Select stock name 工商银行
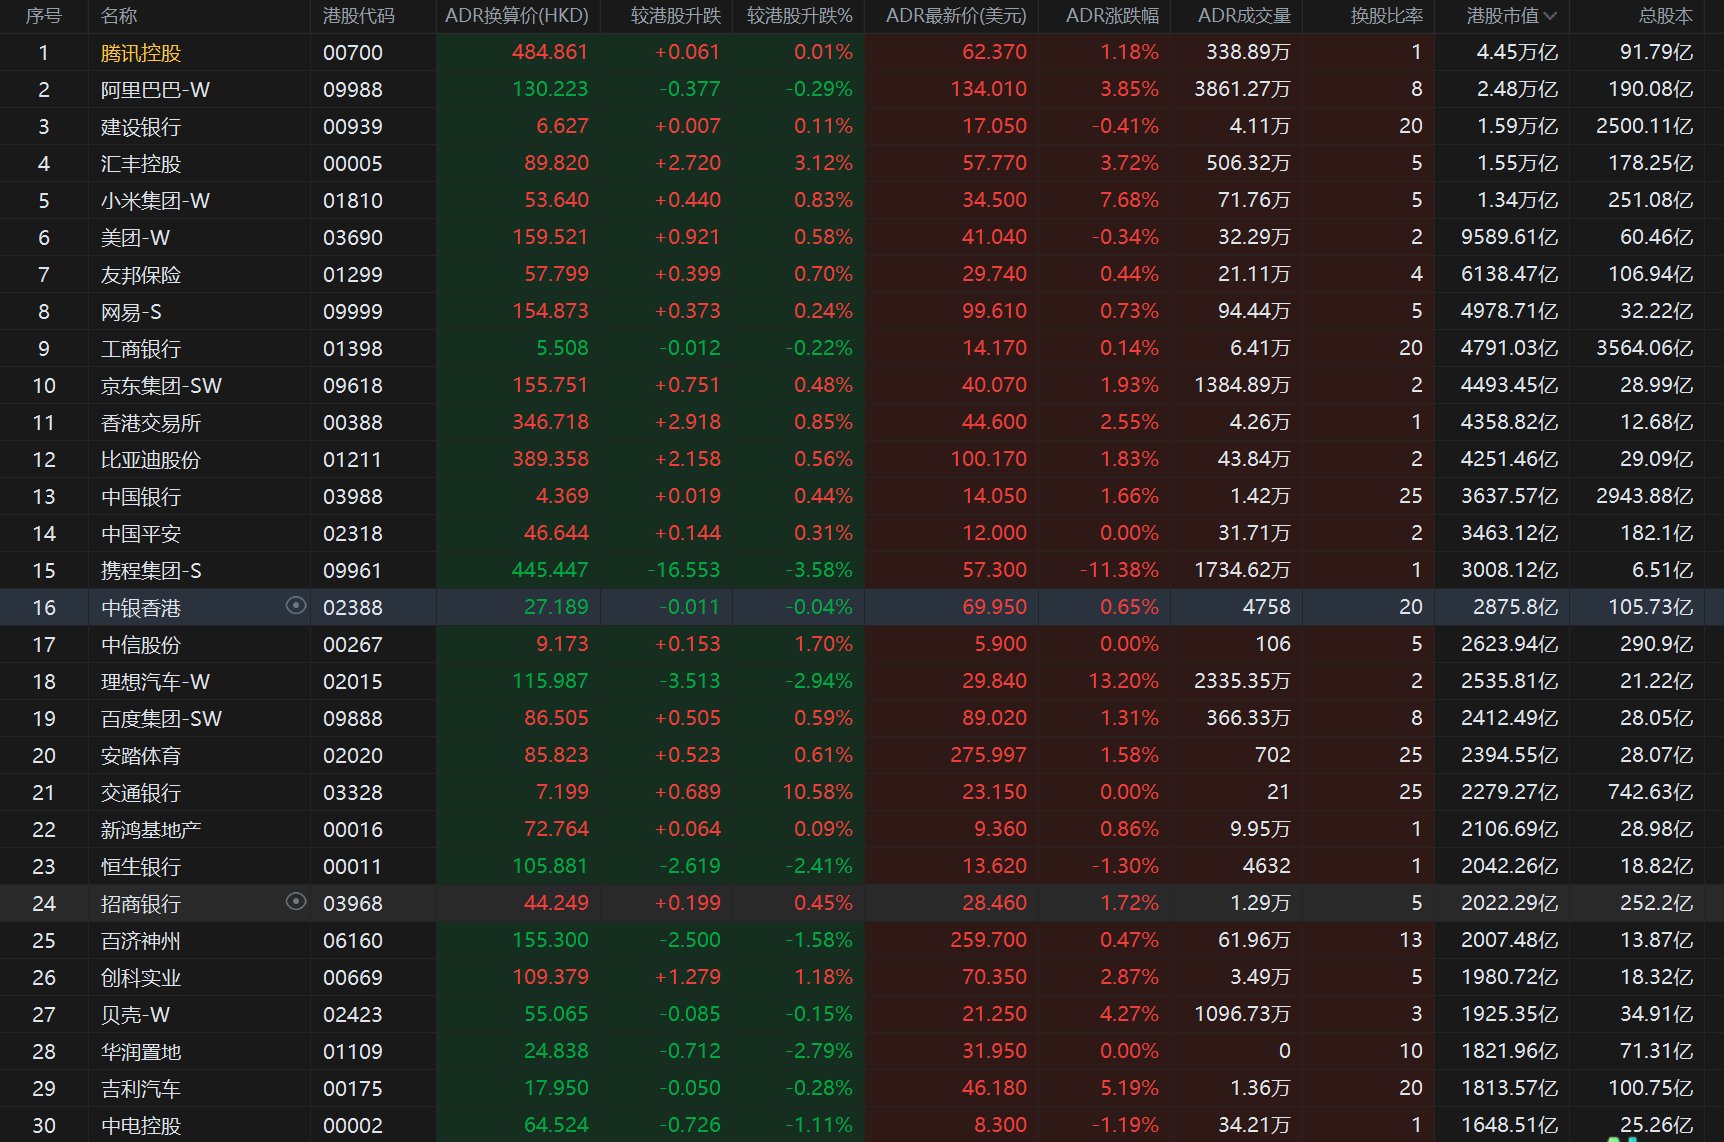The image size is (1724, 1142). click(x=141, y=349)
